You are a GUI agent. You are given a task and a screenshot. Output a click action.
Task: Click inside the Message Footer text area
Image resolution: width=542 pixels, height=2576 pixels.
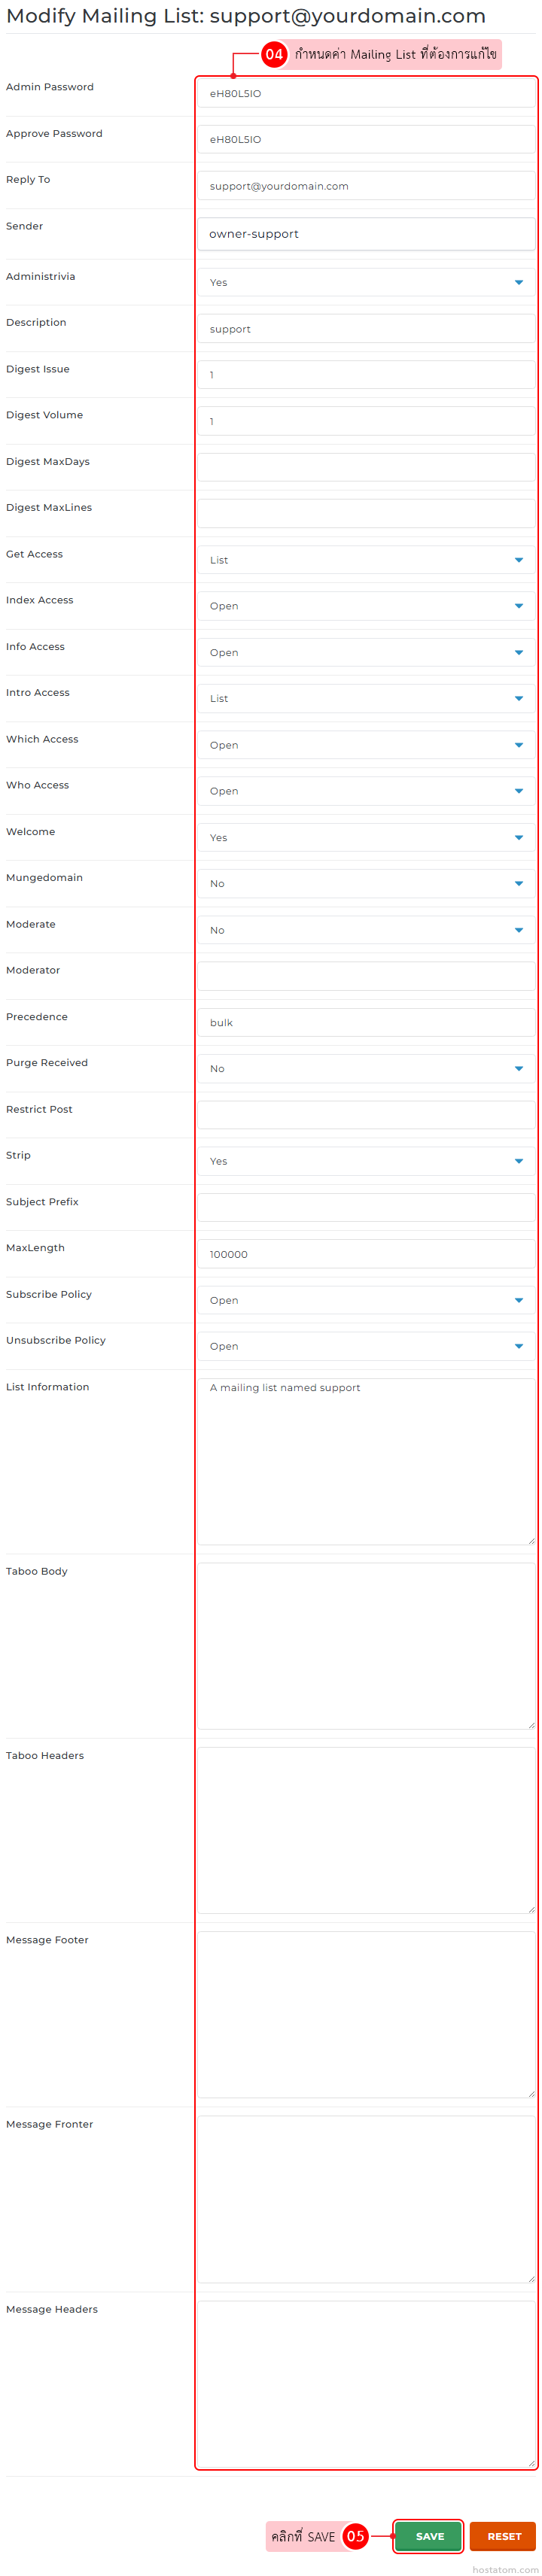click(365, 2014)
